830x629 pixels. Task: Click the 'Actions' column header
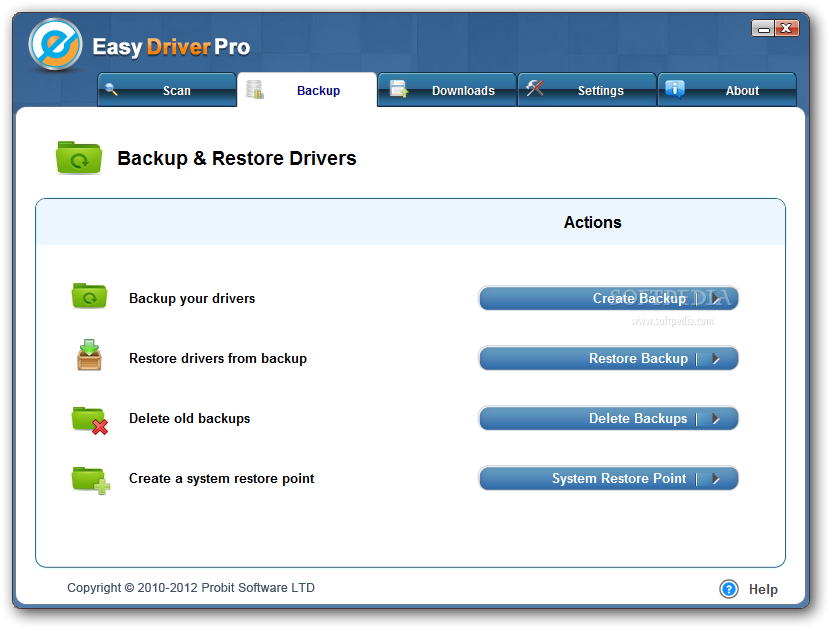coord(592,222)
